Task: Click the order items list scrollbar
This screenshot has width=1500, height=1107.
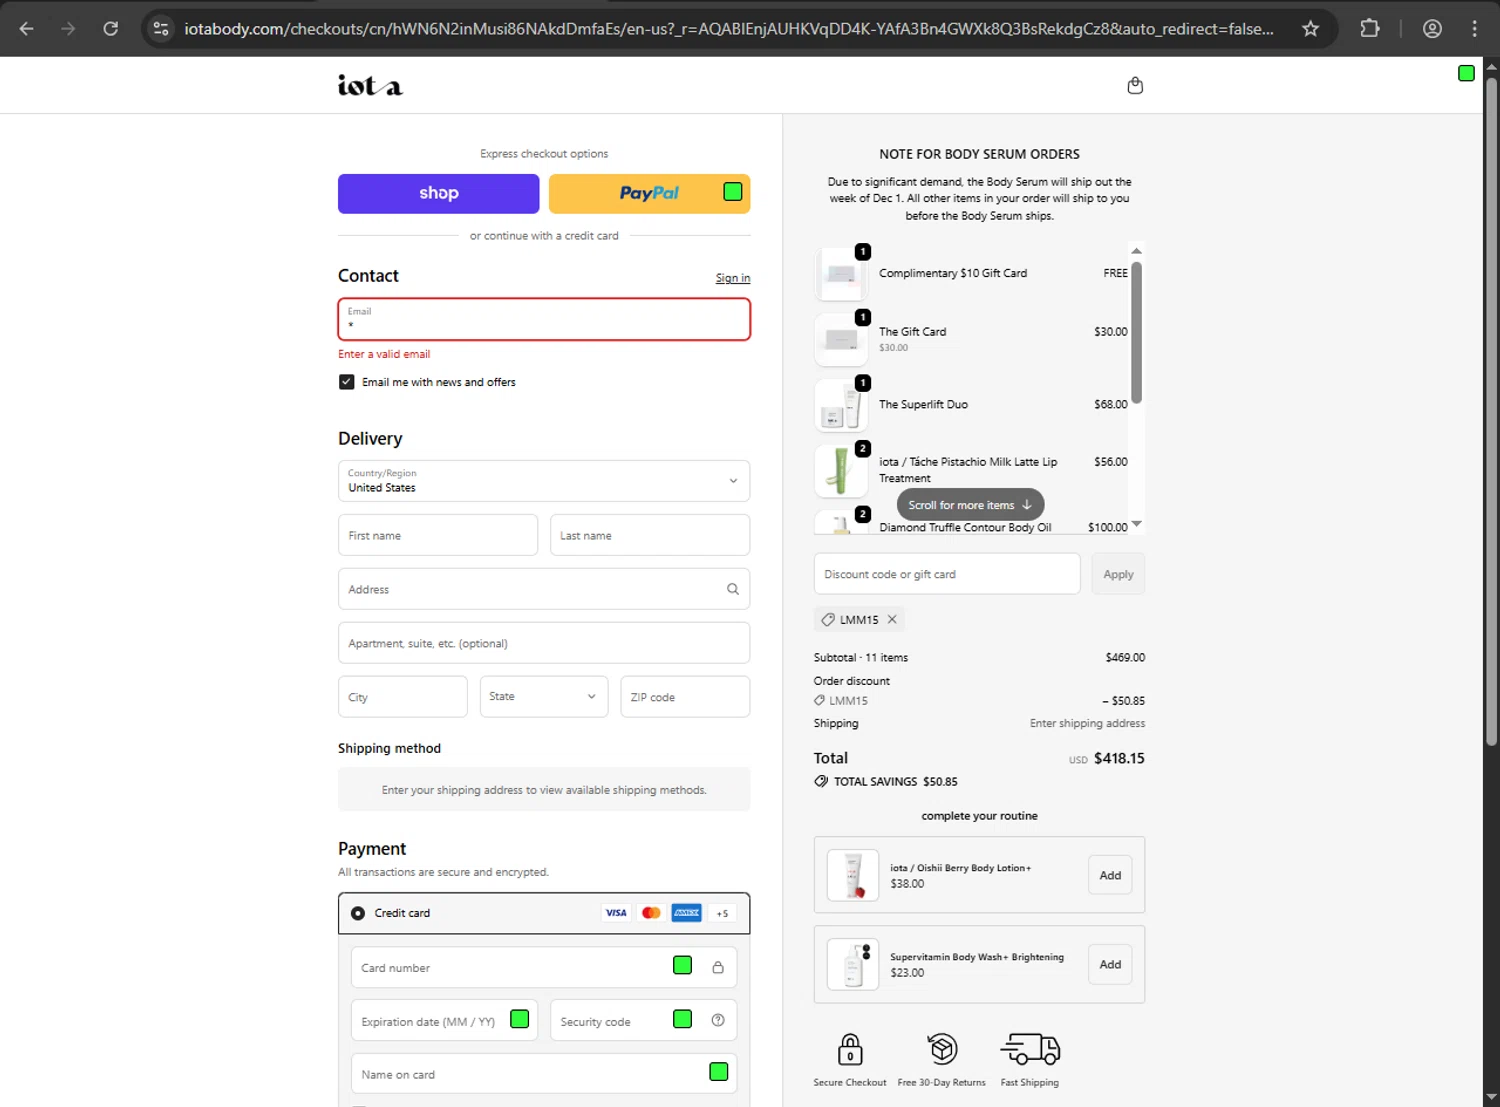Action: [x=1136, y=333]
